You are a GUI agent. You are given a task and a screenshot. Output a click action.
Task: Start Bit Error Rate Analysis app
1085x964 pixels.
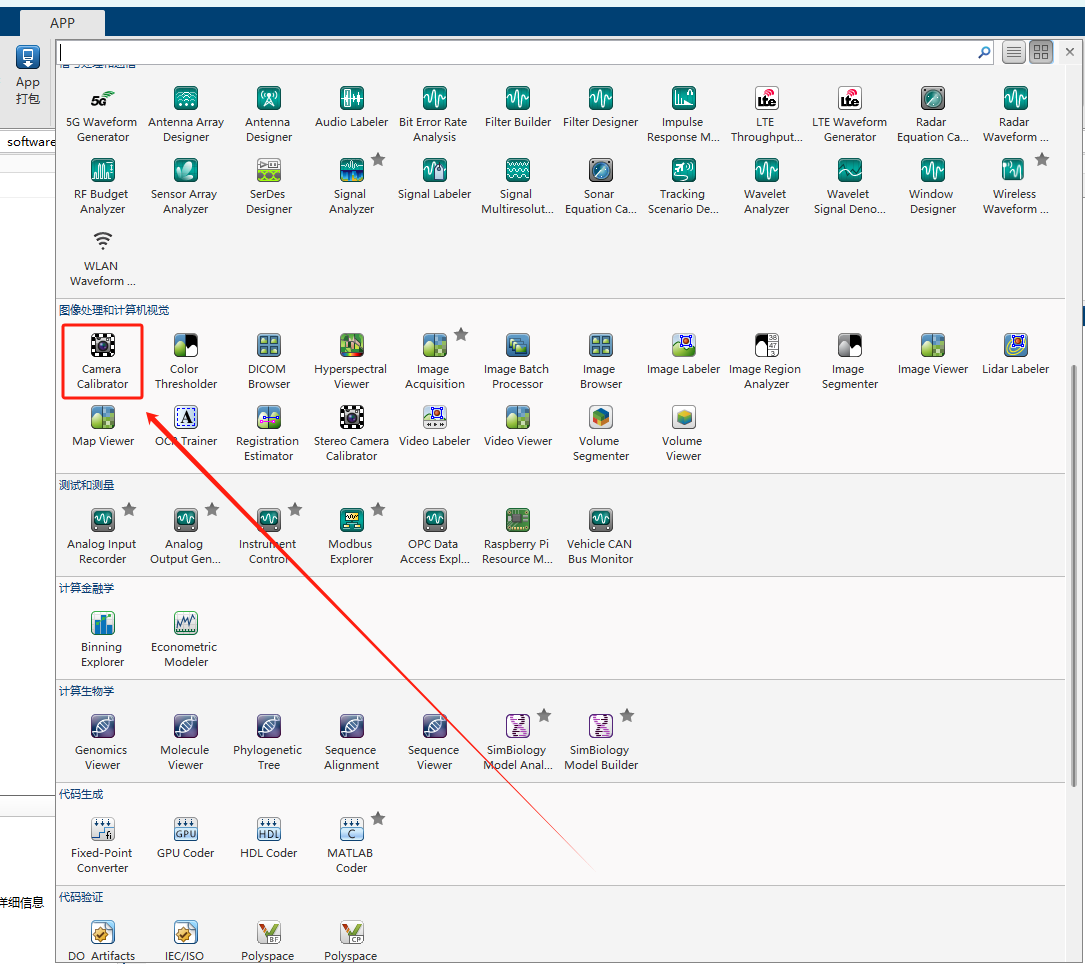coord(435,115)
